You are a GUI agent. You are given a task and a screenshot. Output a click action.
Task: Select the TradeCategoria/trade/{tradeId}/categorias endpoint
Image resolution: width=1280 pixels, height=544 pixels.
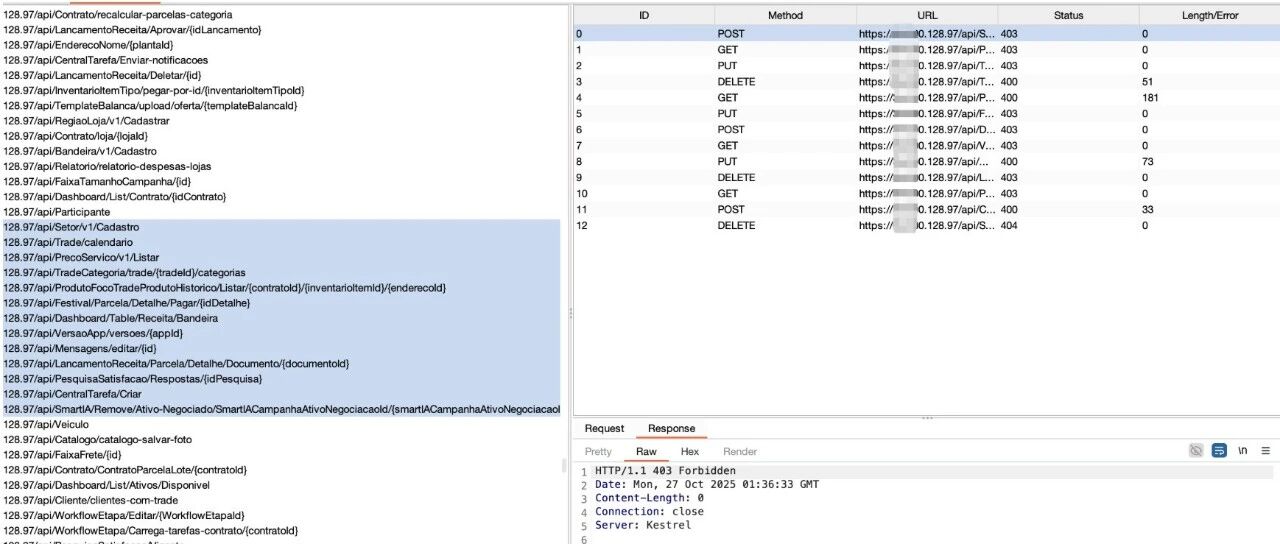pos(124,272)
